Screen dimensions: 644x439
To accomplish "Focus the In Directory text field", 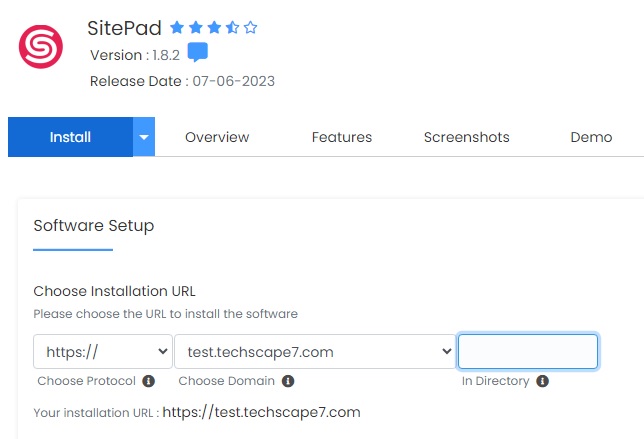I will tap(528, 352).
